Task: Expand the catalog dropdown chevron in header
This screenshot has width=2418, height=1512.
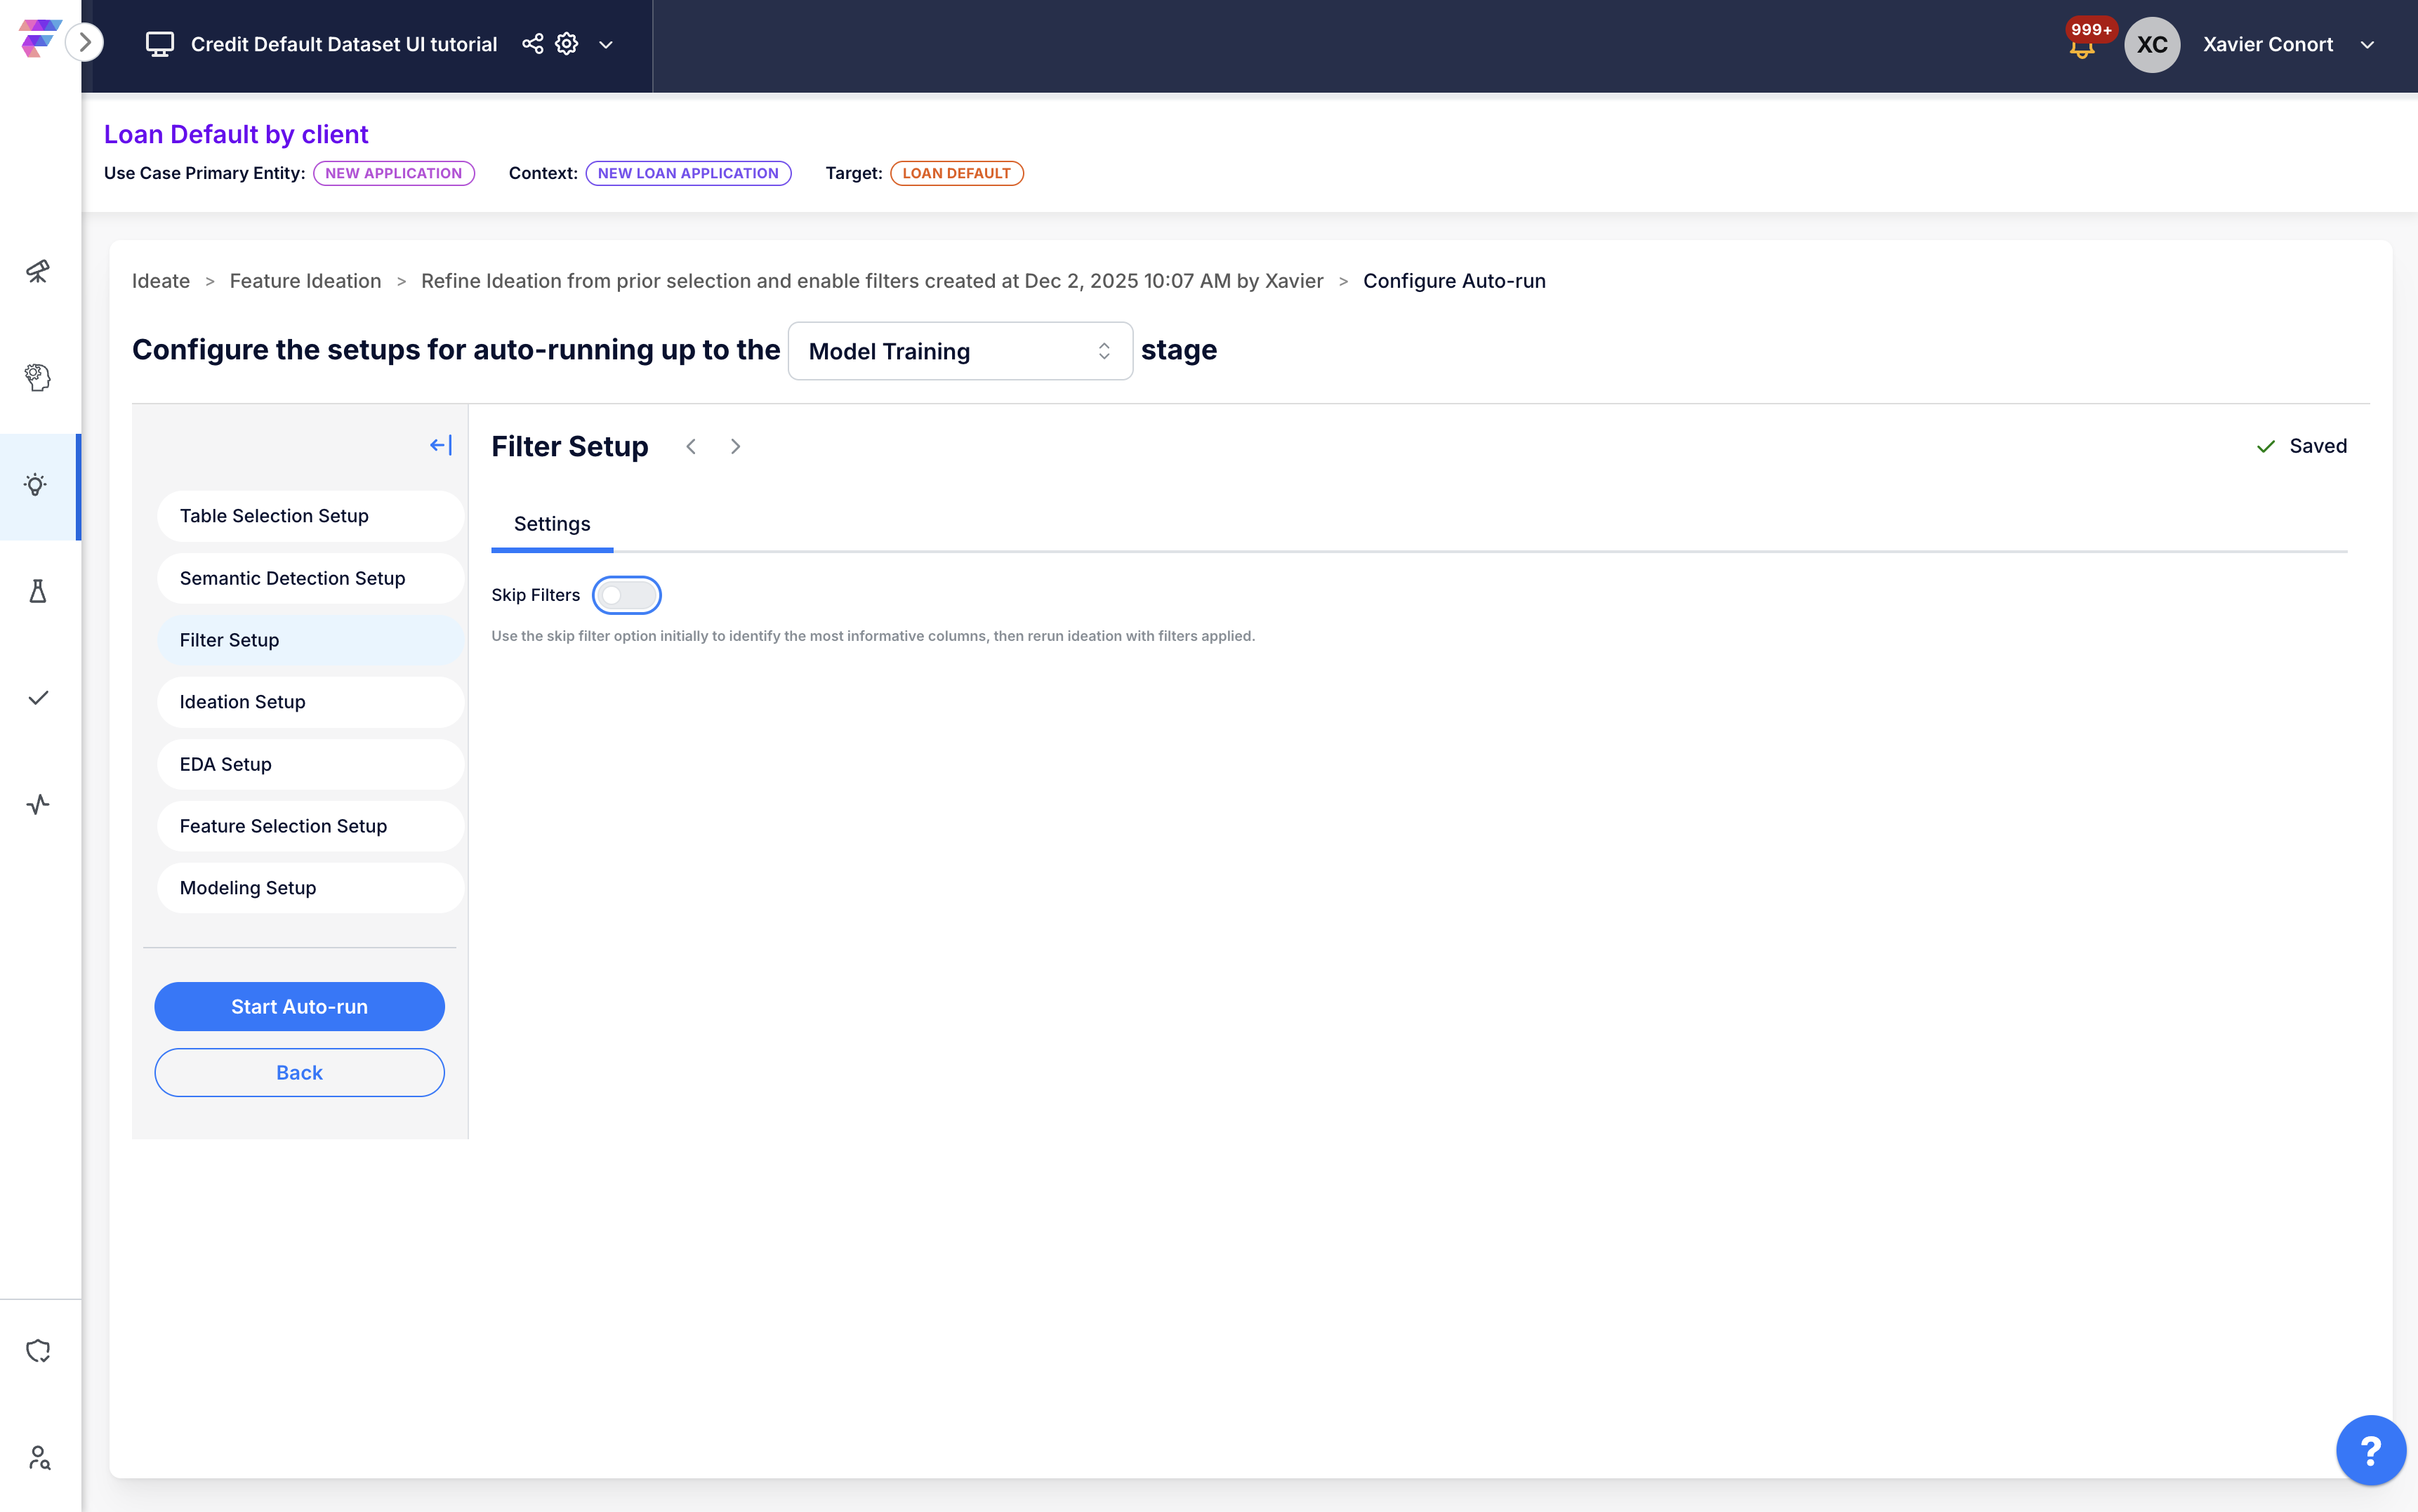Action: click(606, 45)
